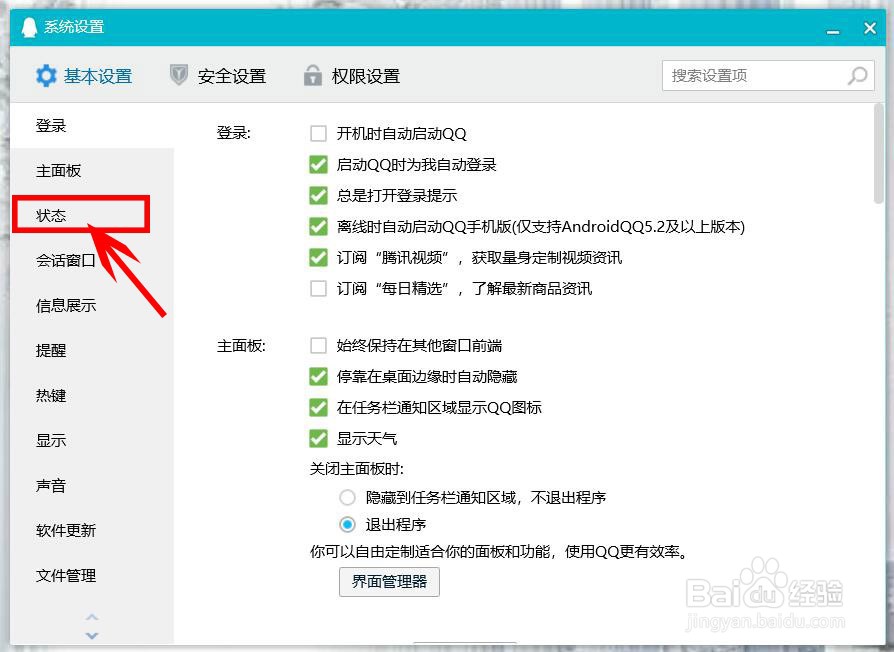This screenshot has height=652, width=894.
Task: Uncheck 订阅腾讯视频 option
Action: pyautogui.click(x=318, y=257)
